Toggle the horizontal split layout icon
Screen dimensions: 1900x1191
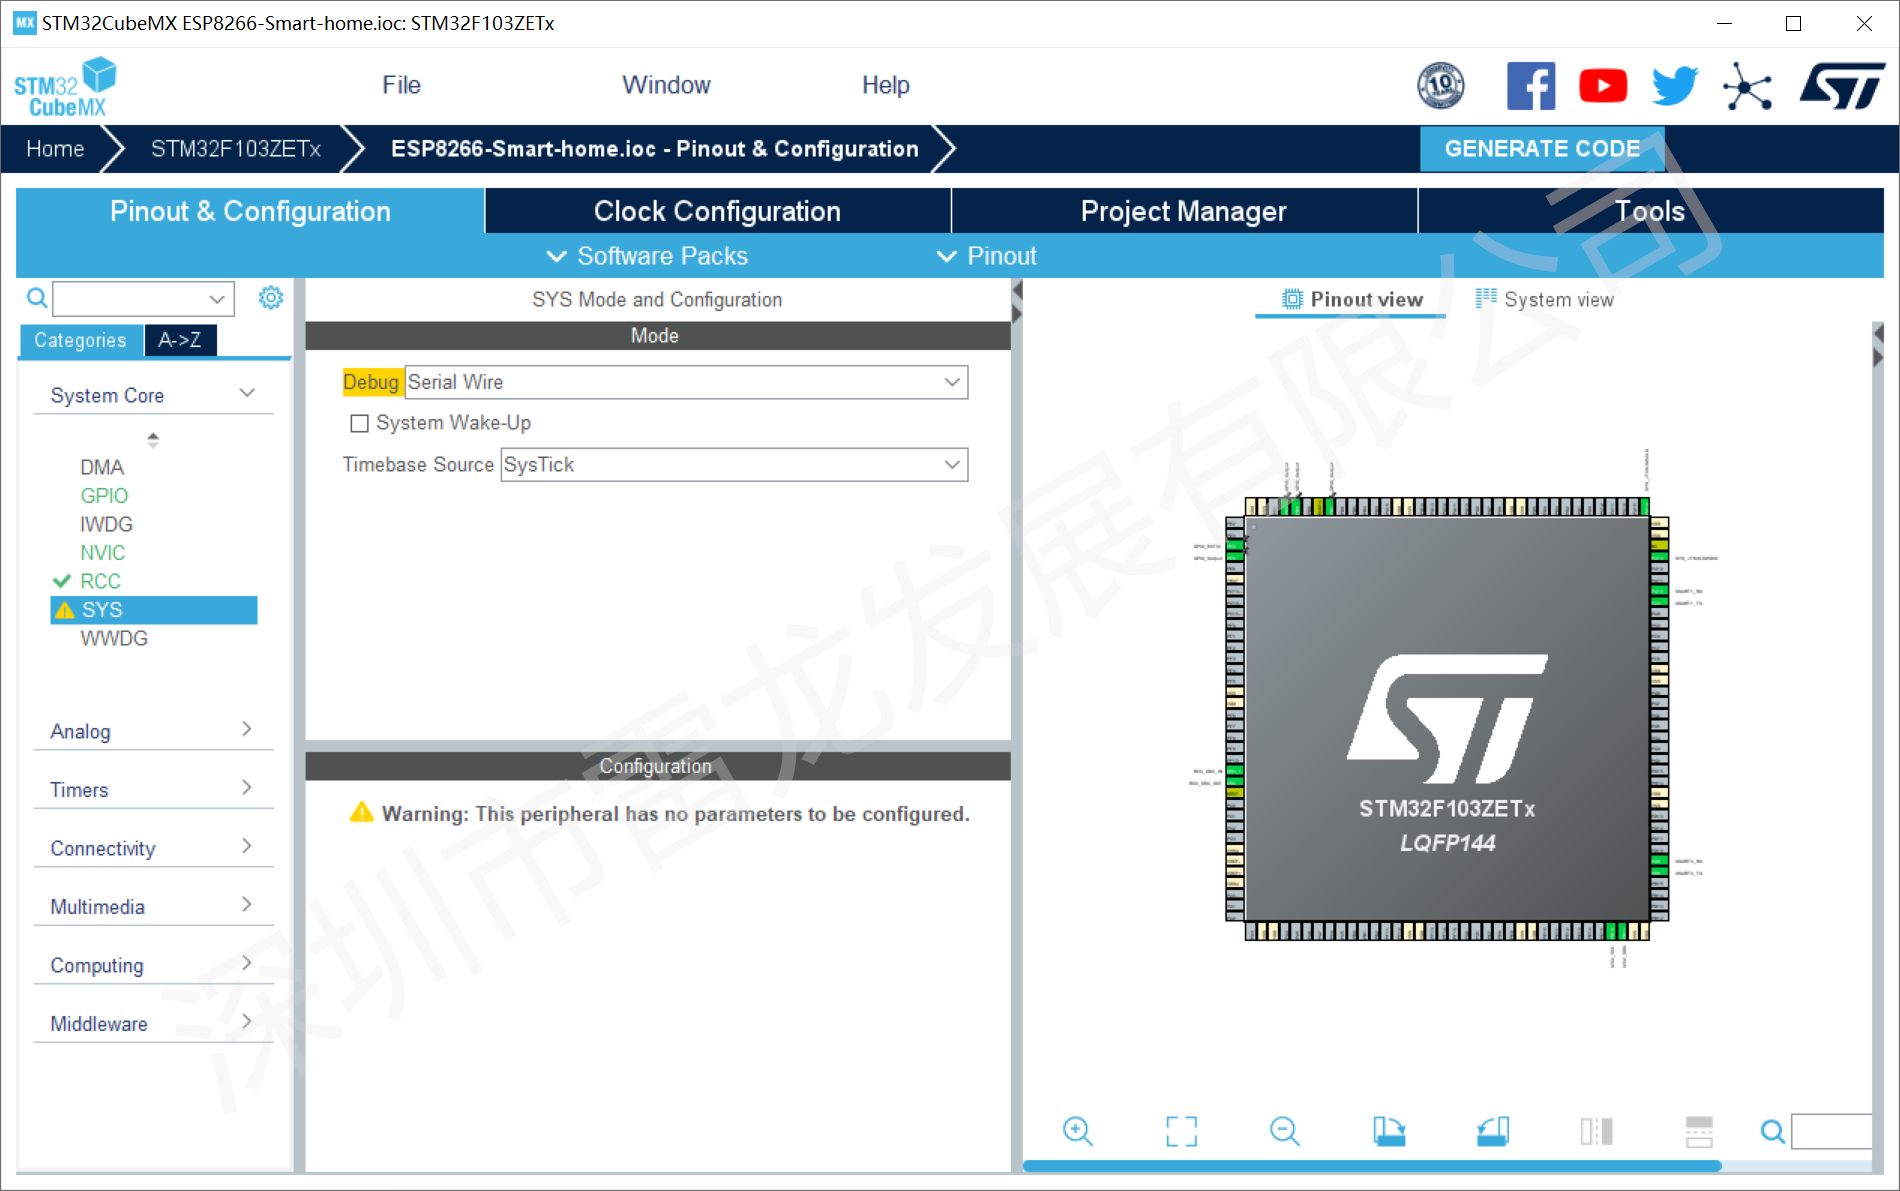1699,1131
